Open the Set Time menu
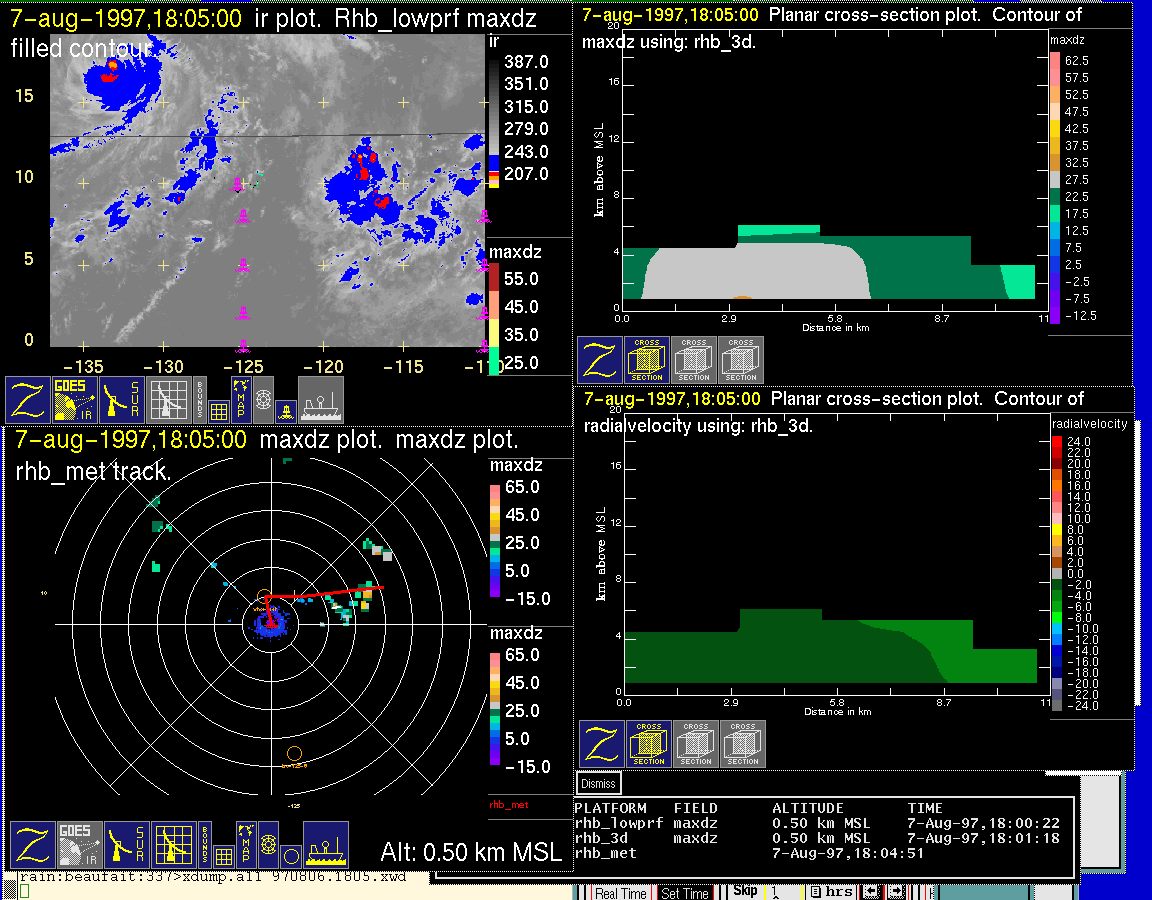 click(x=685, y=893)
